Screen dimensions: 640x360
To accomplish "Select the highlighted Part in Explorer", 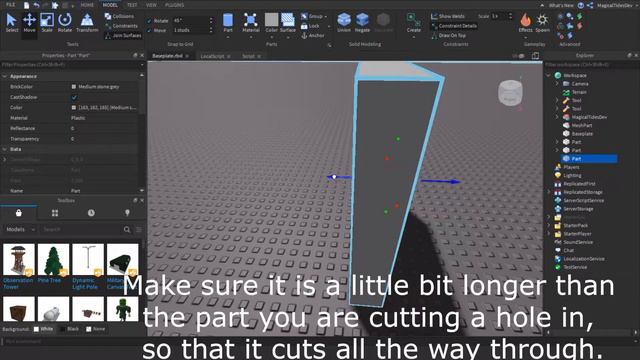I will [589, 159].
